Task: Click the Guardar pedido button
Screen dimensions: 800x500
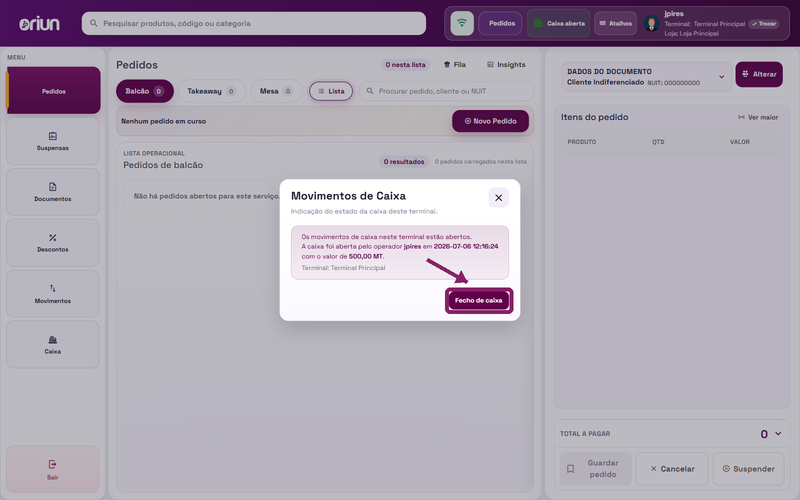Action: pos(595,468)
